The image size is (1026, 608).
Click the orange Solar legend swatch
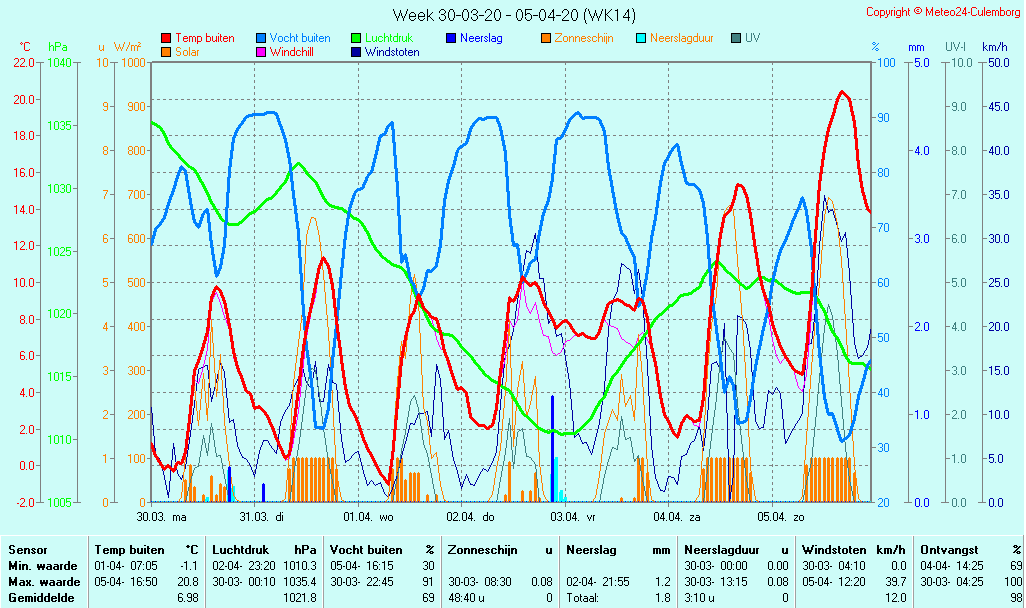[x=166, y=51]
